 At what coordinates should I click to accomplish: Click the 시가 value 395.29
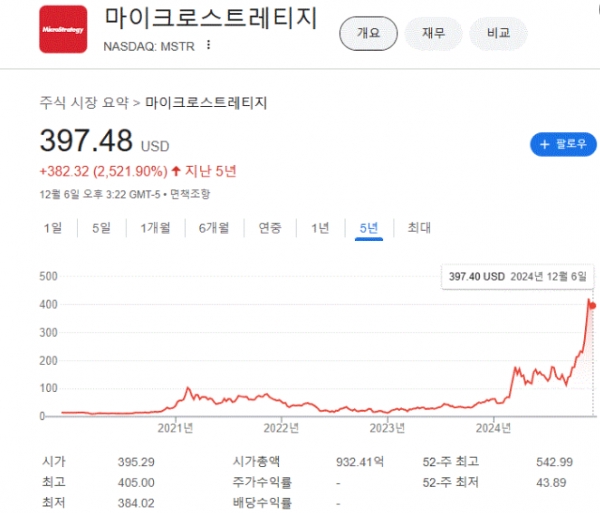point(136,462)
